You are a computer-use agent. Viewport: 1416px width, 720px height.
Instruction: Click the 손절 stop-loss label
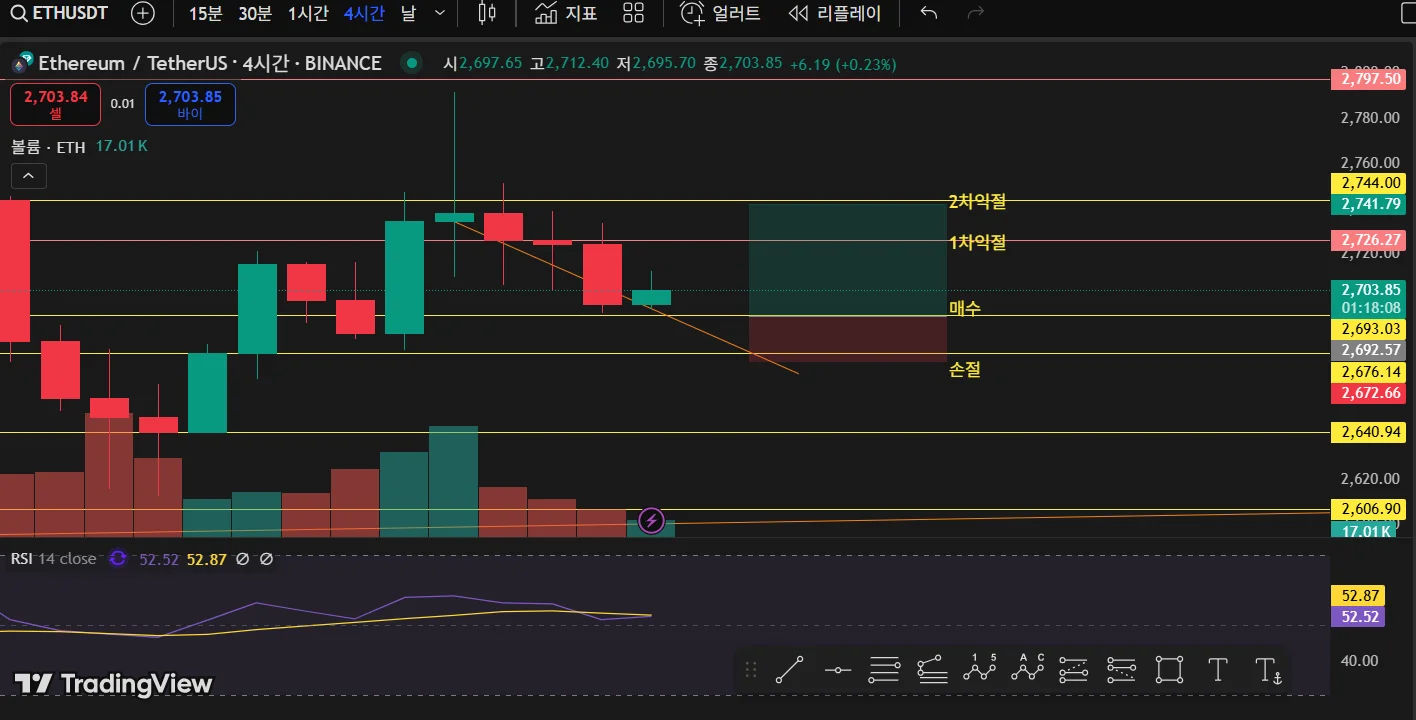click(965, 370)
